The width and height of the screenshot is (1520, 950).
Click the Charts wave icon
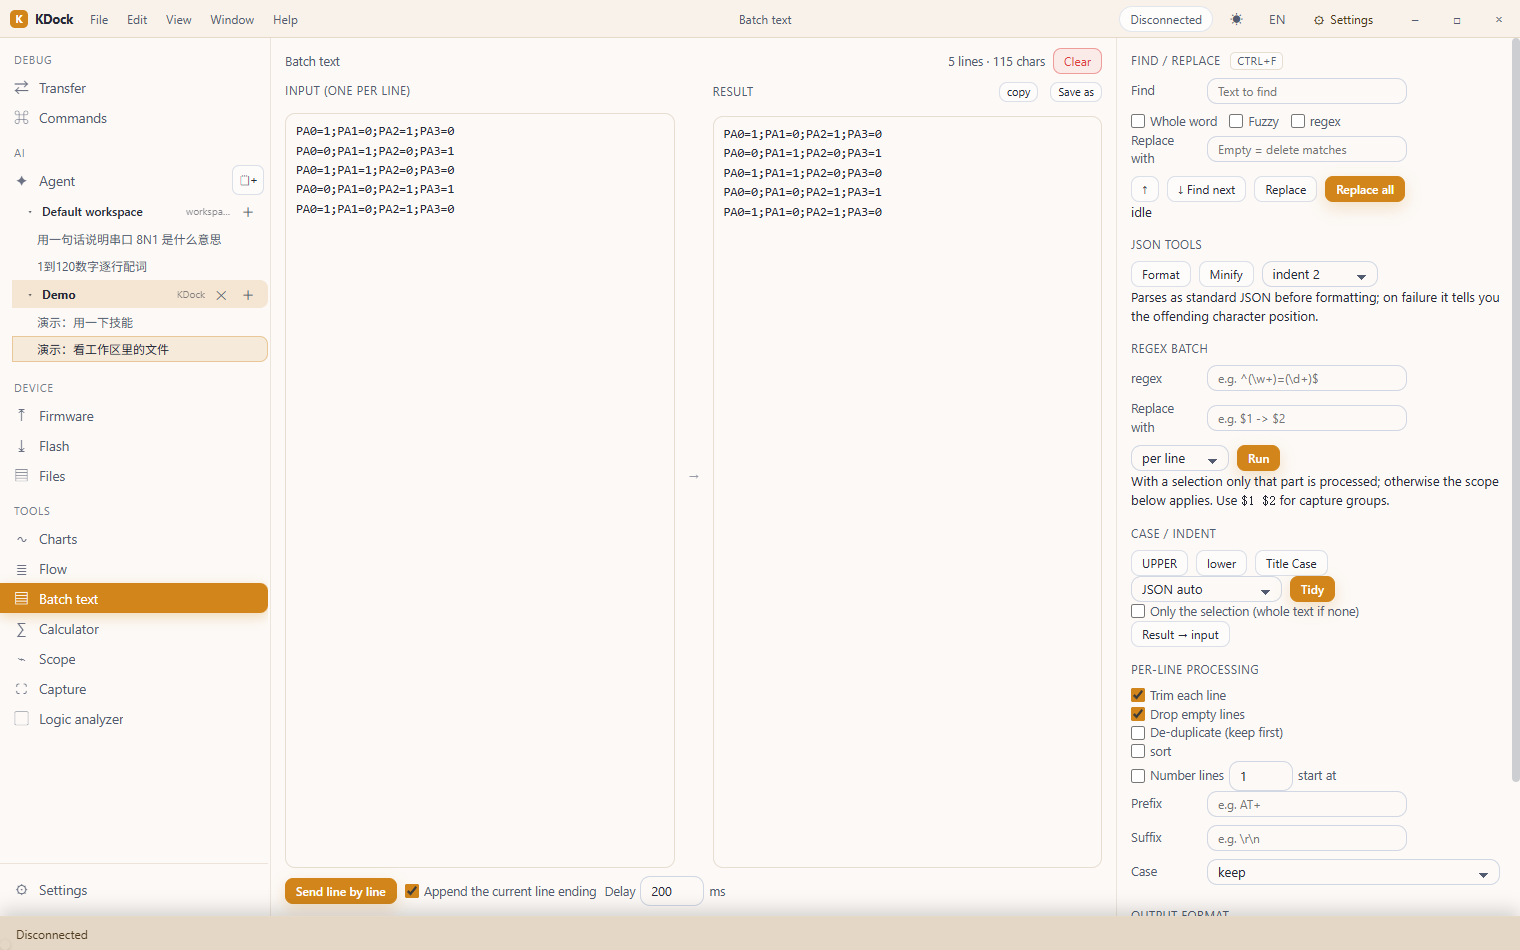[x=21, y=539]
